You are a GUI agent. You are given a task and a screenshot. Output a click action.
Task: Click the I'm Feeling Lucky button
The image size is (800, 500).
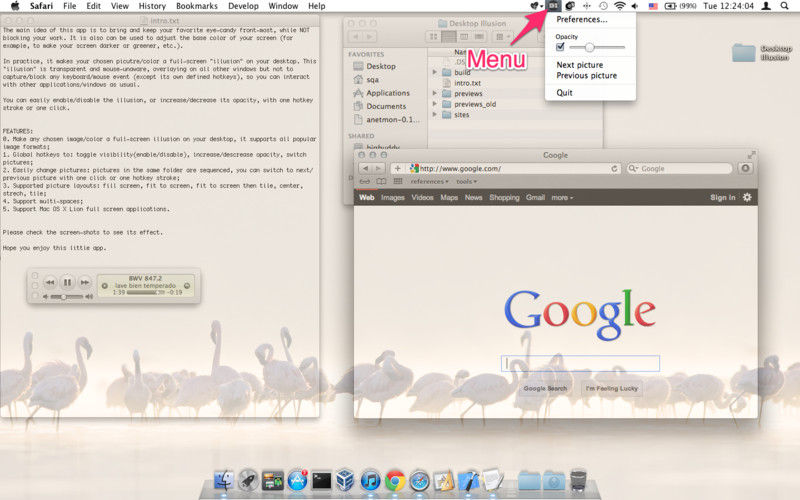[612, 388]
